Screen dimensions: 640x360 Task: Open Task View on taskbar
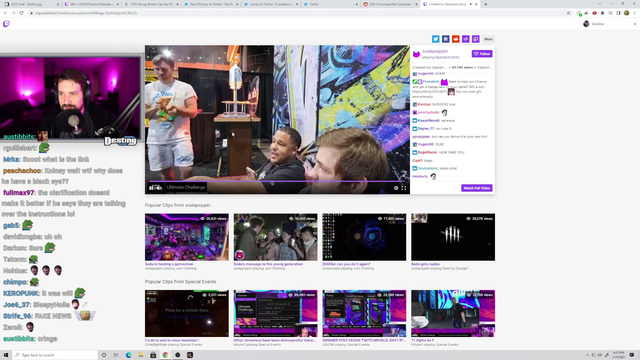116,355
